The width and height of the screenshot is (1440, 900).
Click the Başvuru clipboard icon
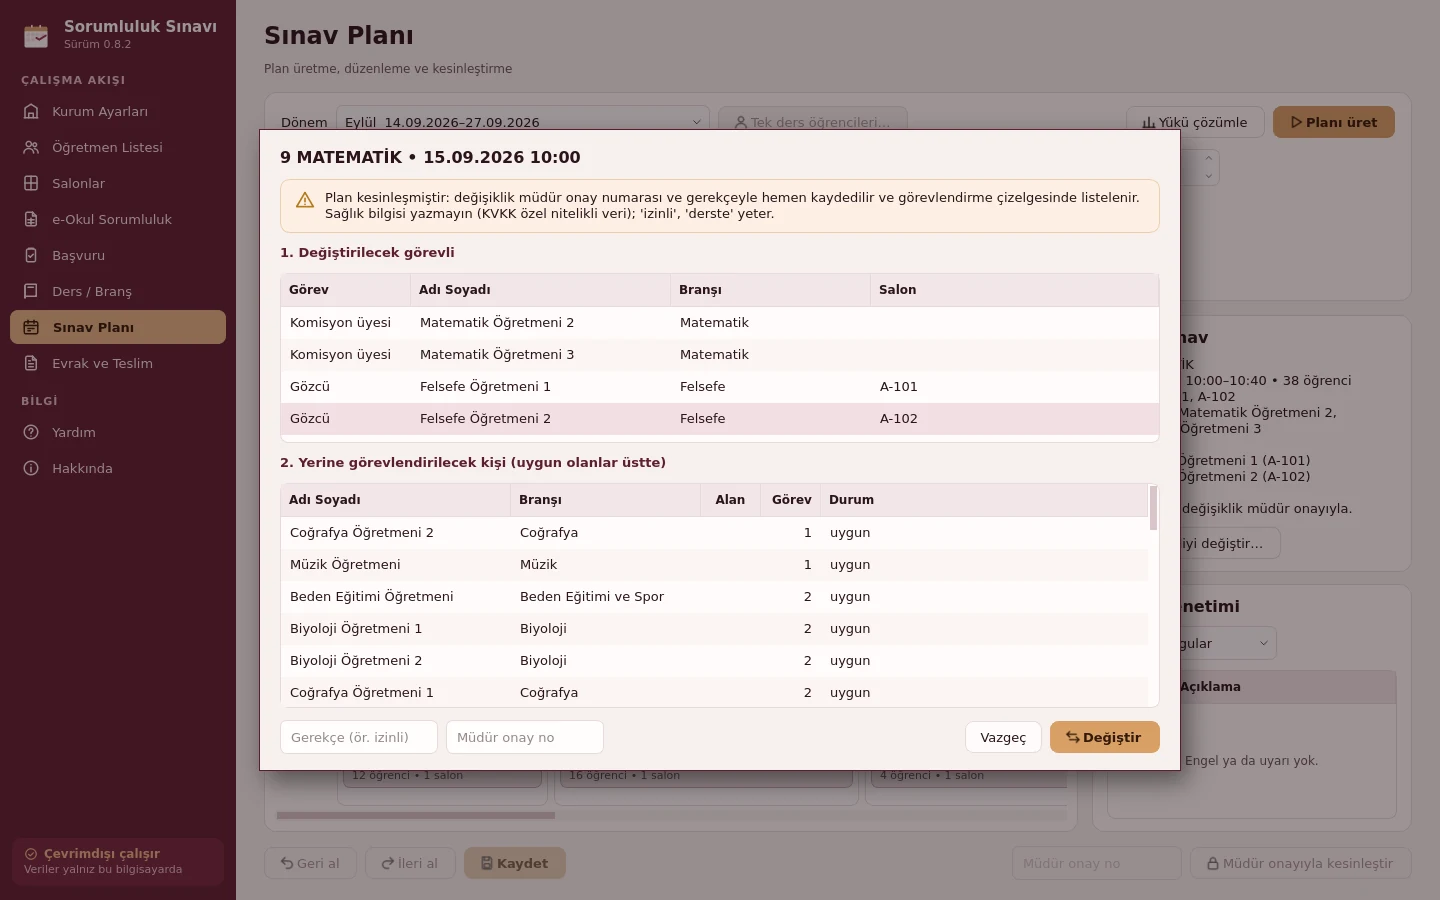[x=31, y=255]
